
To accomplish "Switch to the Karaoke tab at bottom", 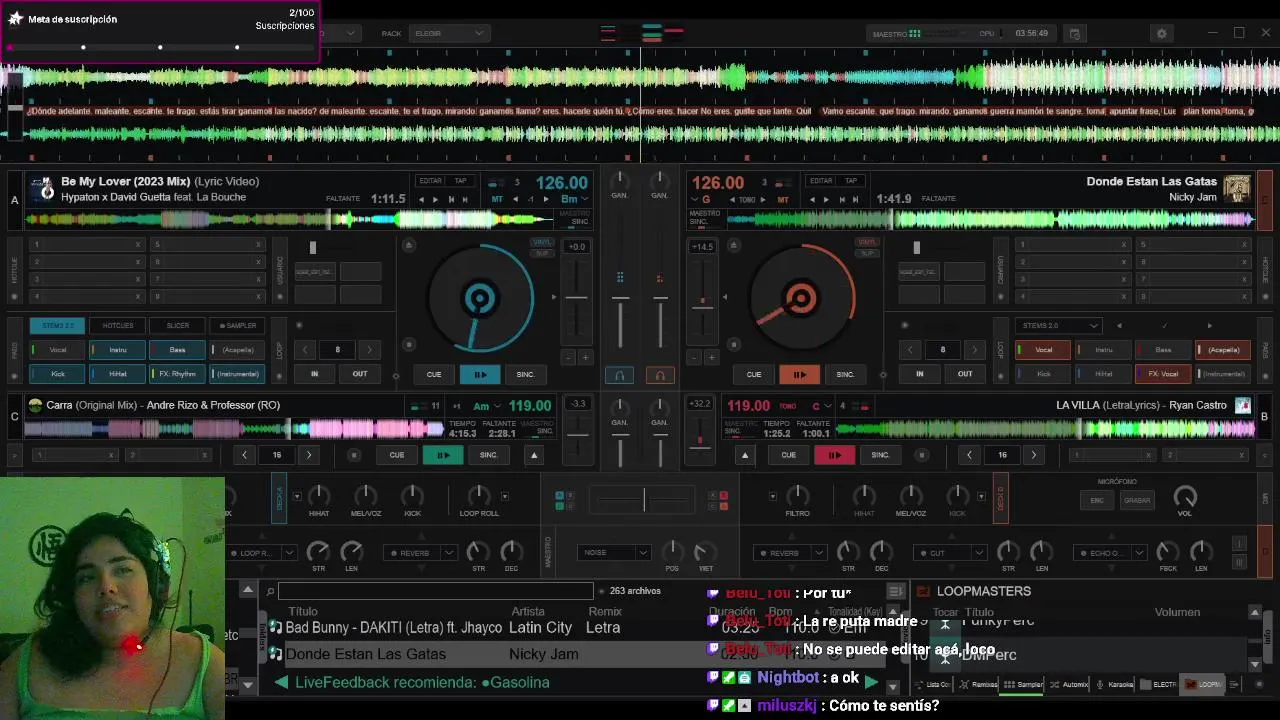I will (1115, 685).
